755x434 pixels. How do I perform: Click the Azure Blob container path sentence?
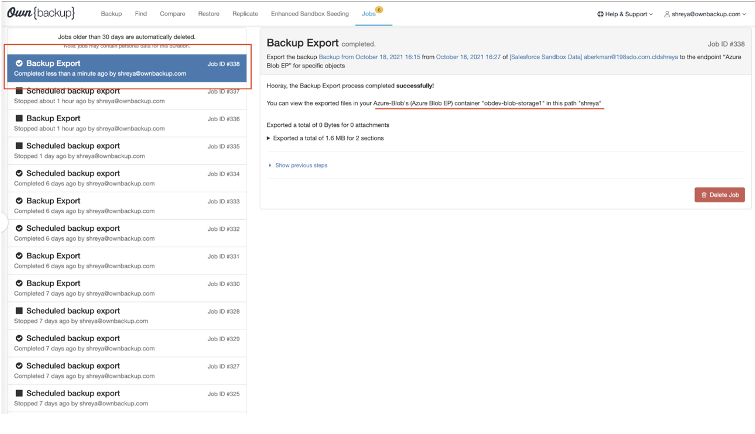pyautogui.click(x=434, y=103)
